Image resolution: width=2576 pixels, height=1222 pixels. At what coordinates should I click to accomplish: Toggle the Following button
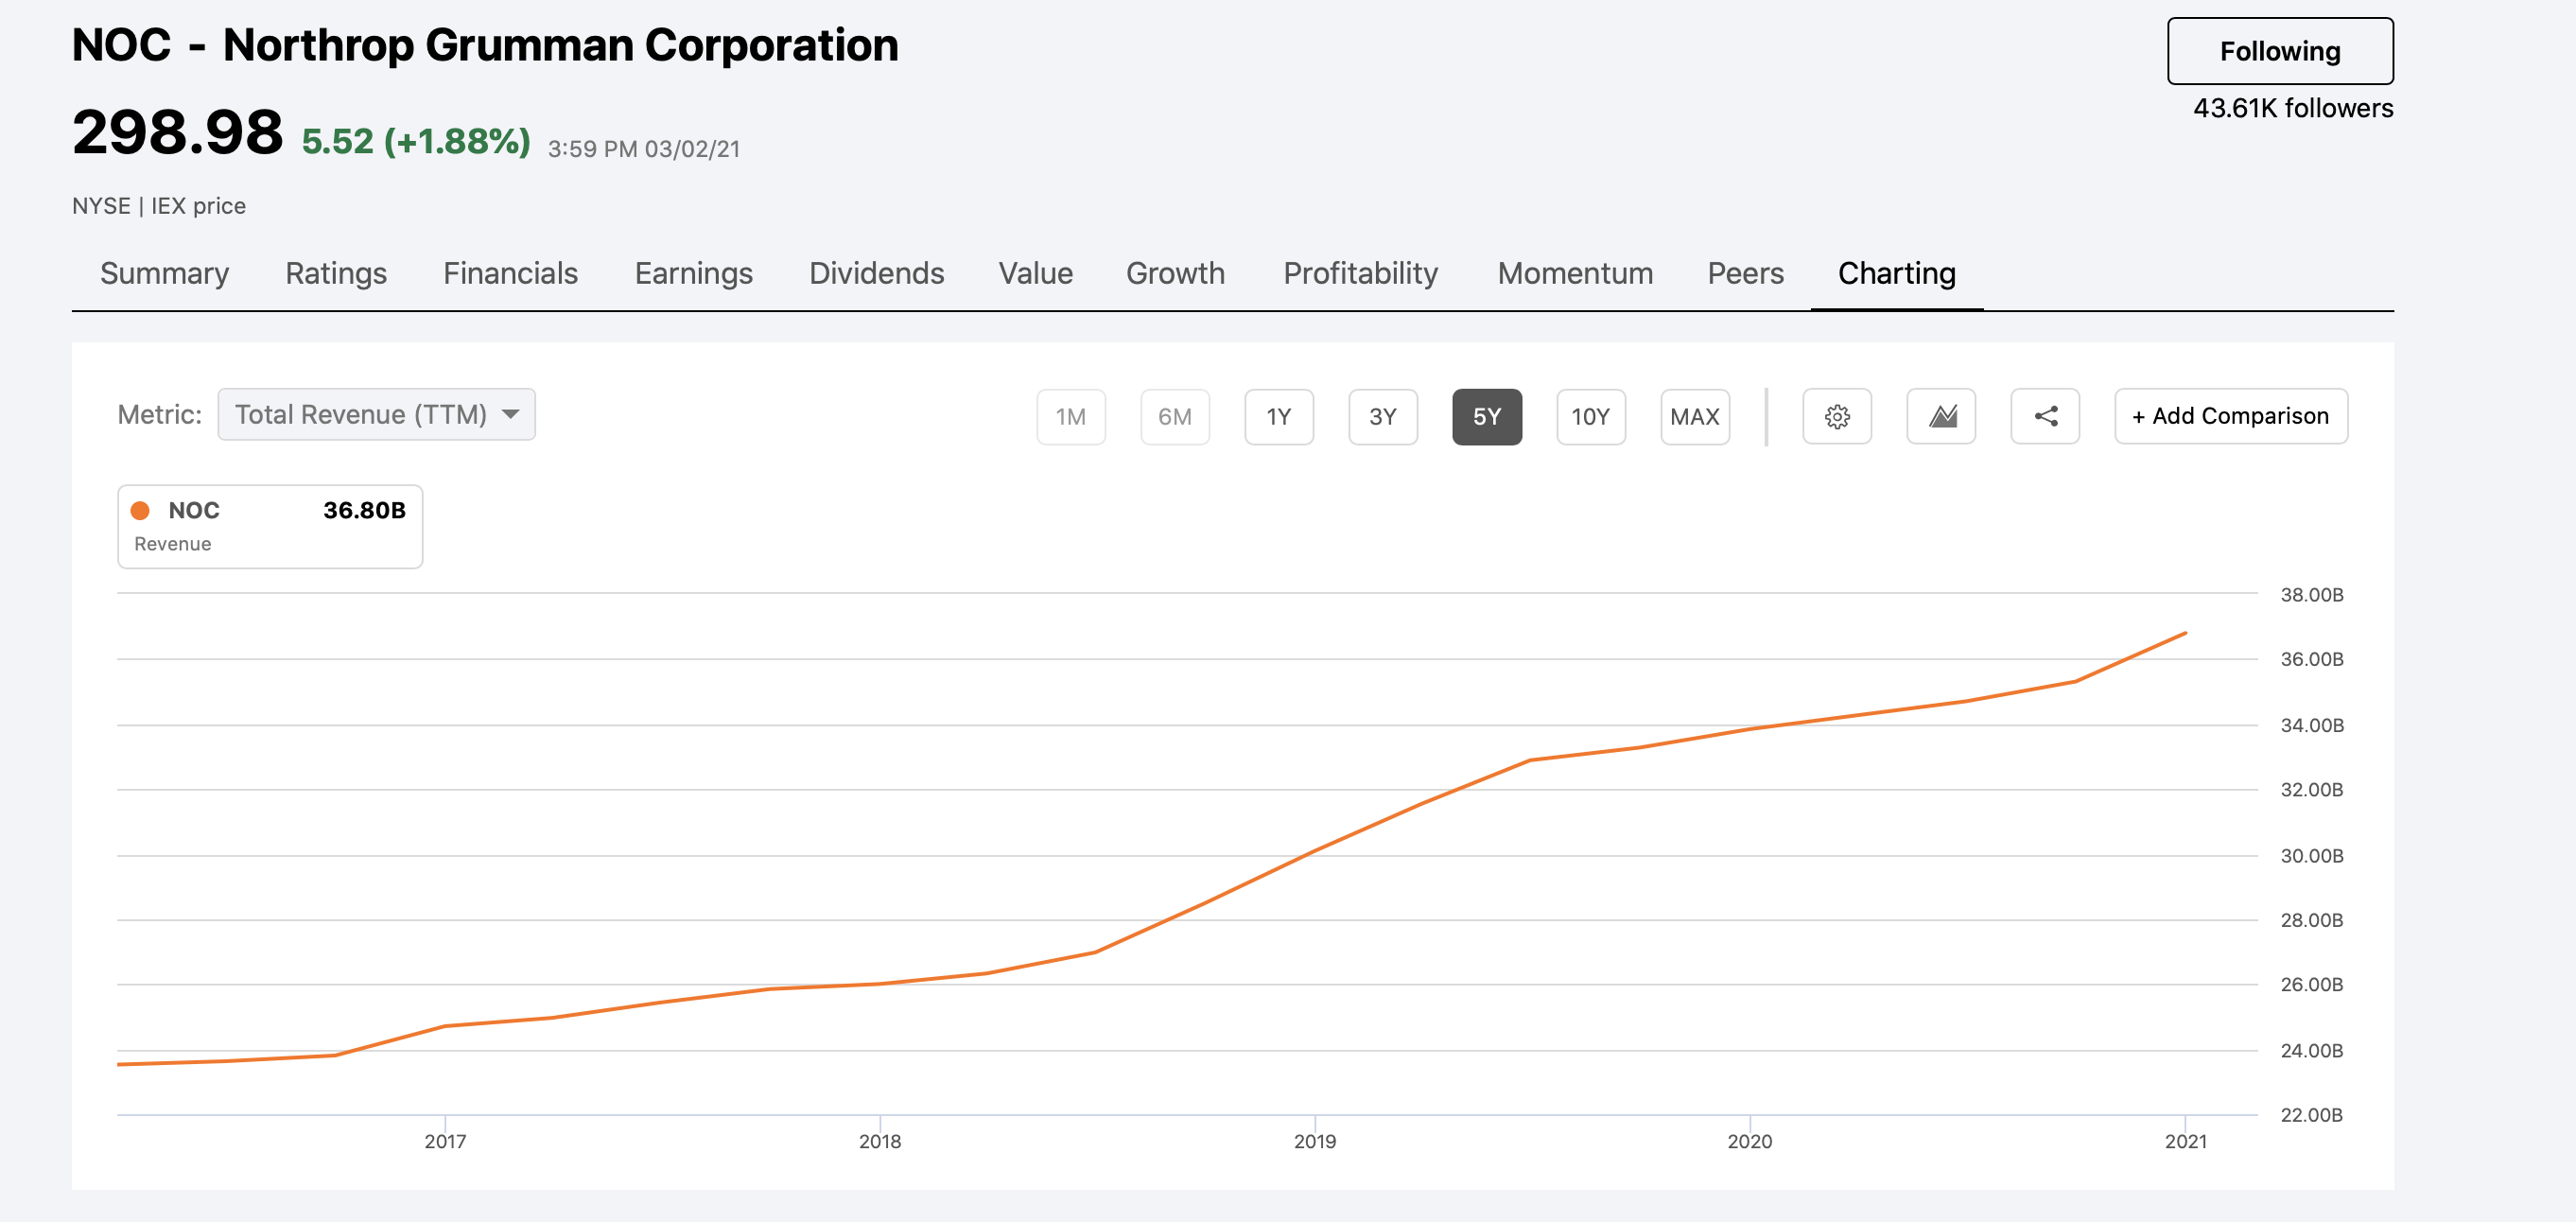(2280, 51)
